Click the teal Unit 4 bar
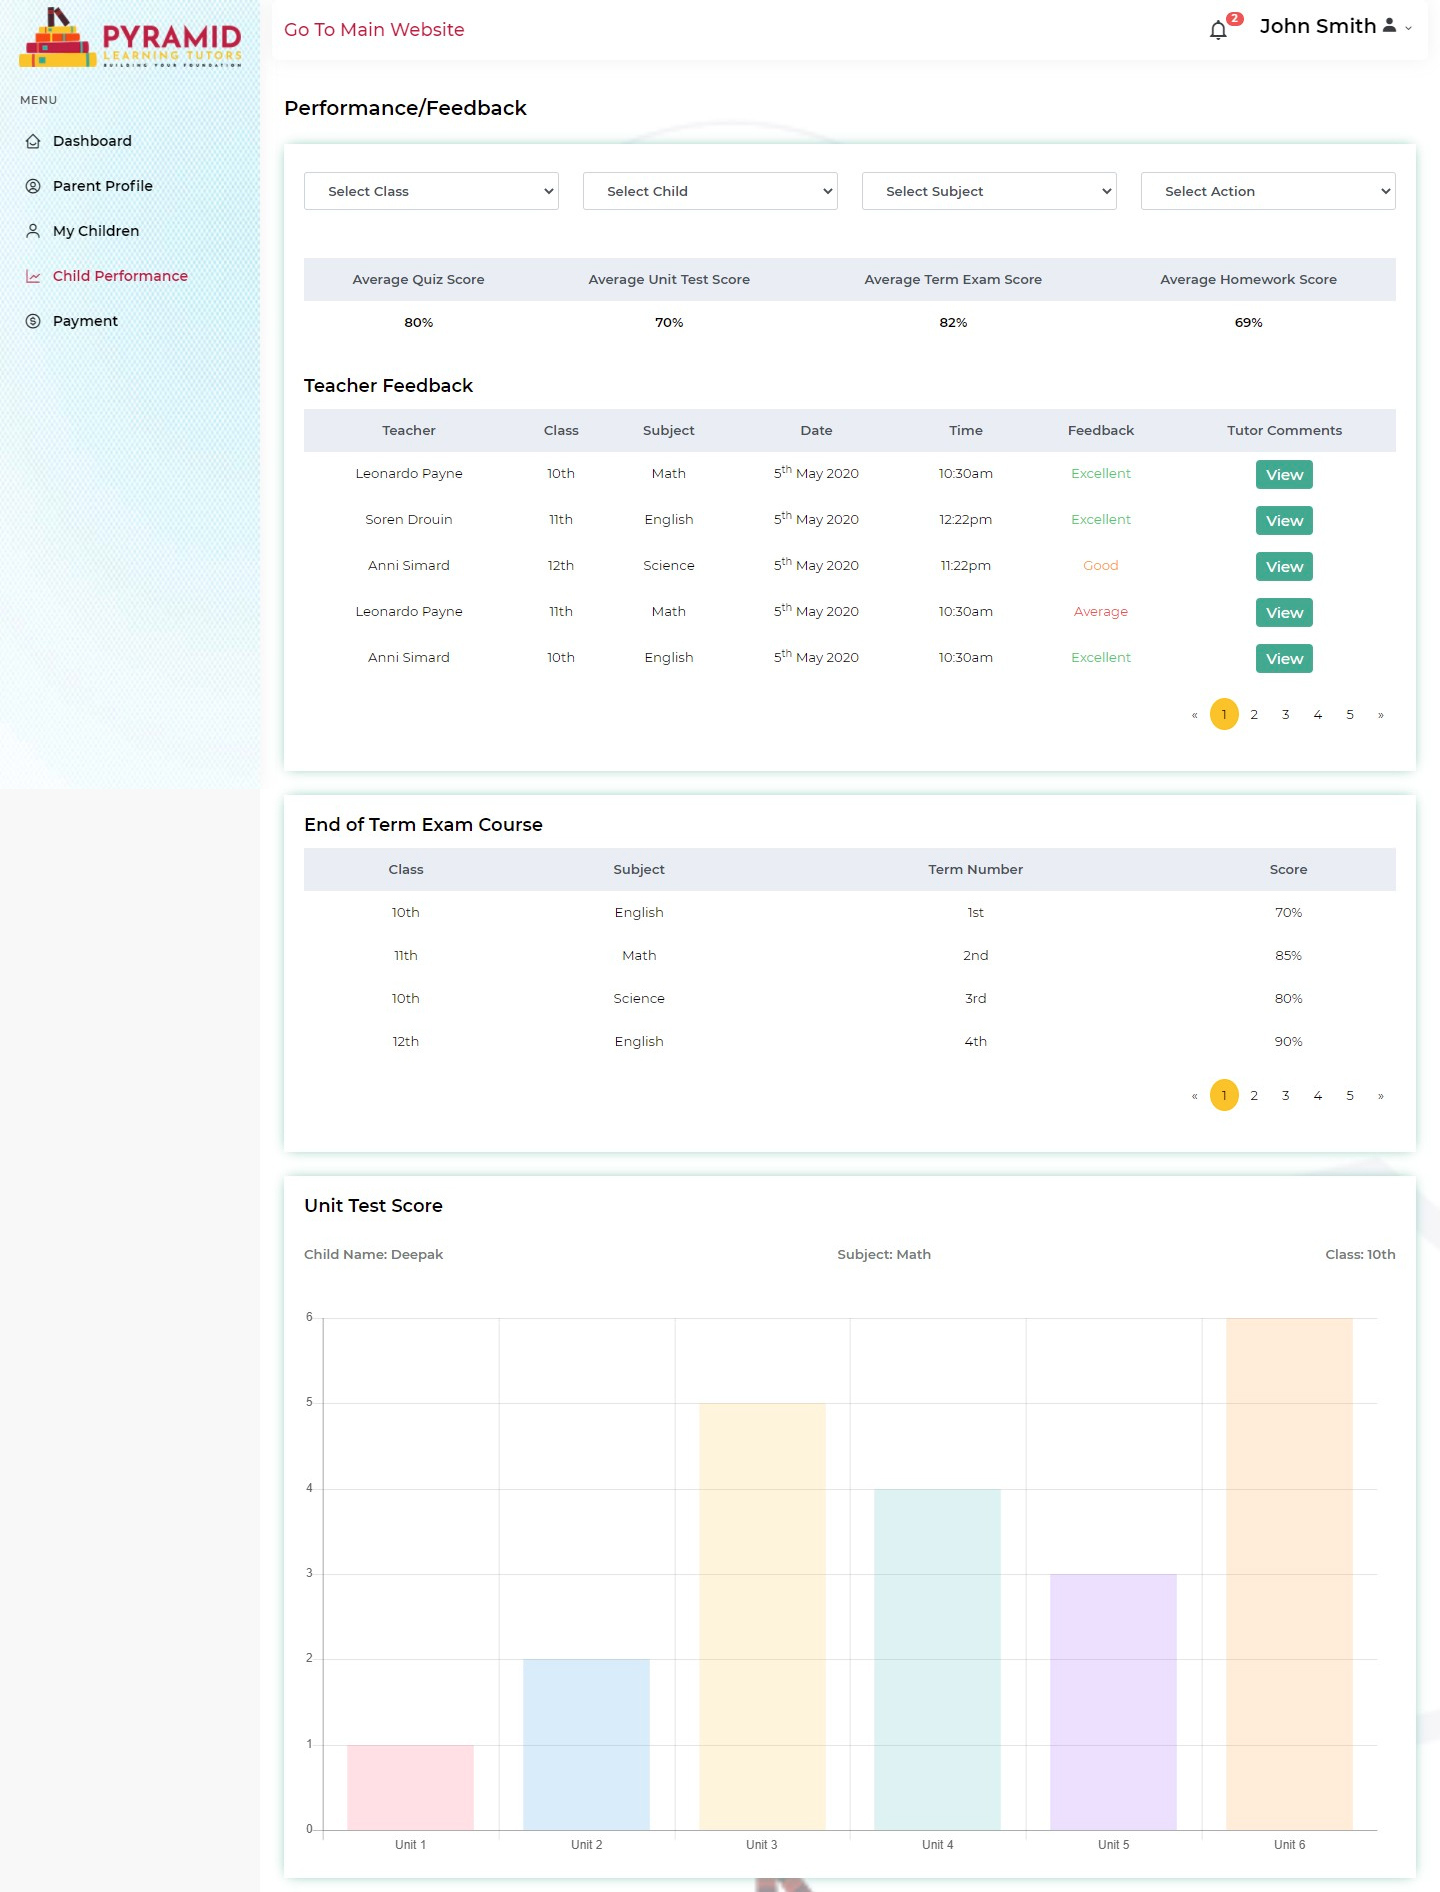 coord(938,1660)
